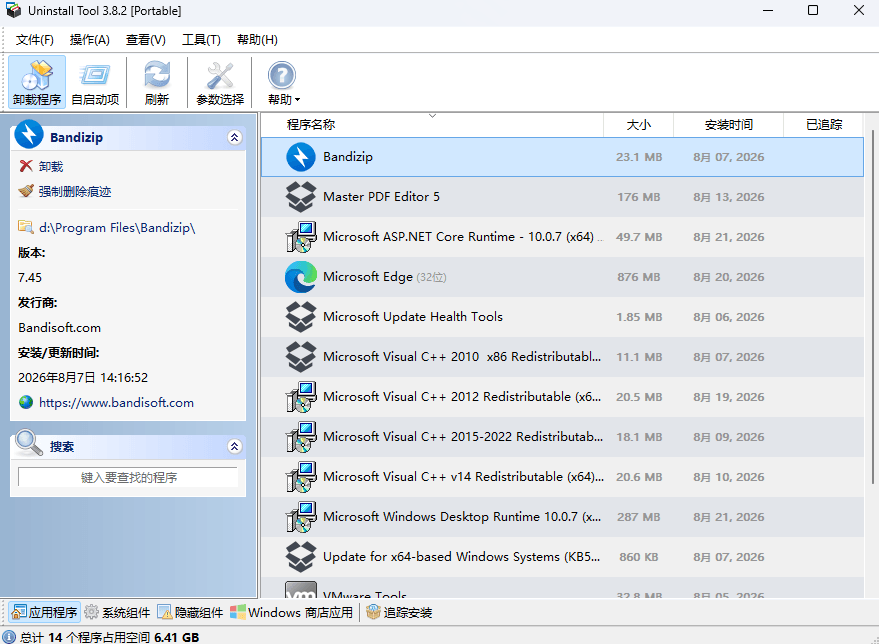Open the 工具(T) menu

tap(201, 40)
